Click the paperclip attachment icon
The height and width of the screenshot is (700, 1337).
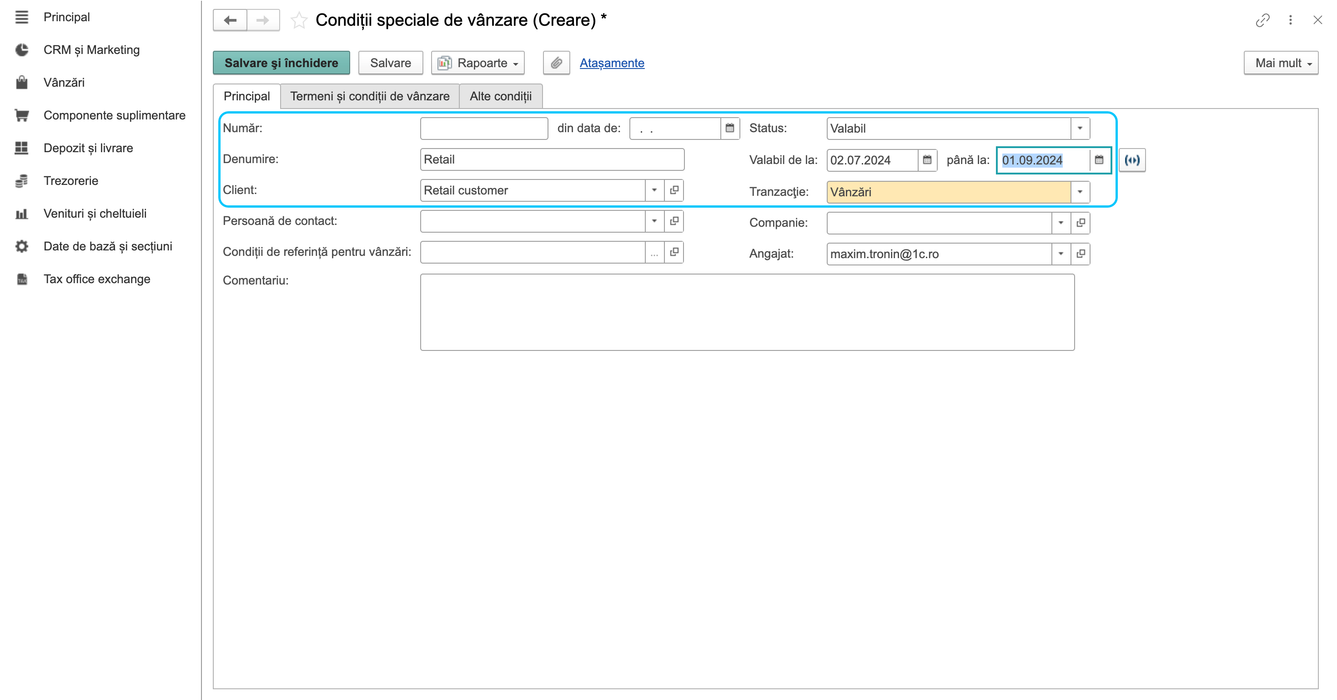click(x=557, y=63)
